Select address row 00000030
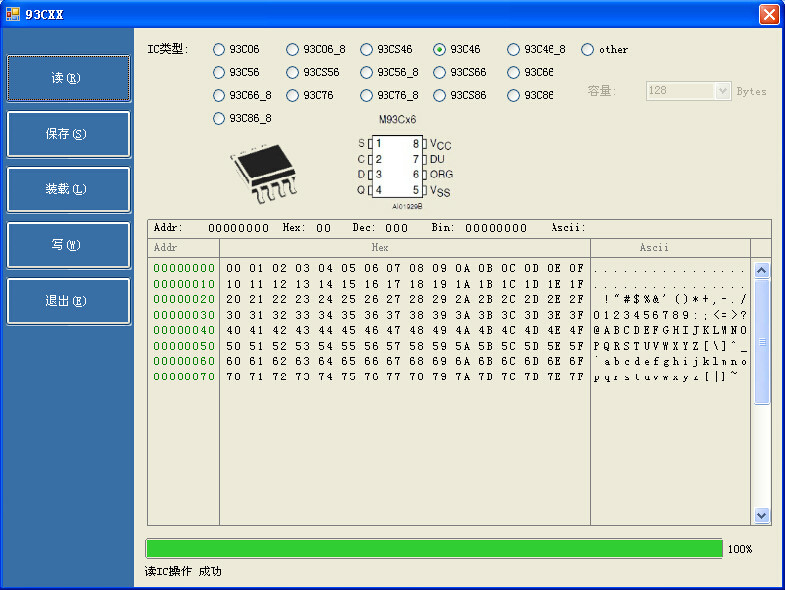The height and width of the screenshot is (590, 785). coord(184,315)
